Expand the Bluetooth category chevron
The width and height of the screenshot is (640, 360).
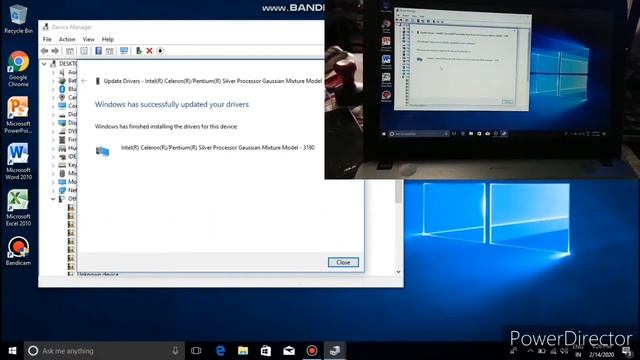coord(53,89)
